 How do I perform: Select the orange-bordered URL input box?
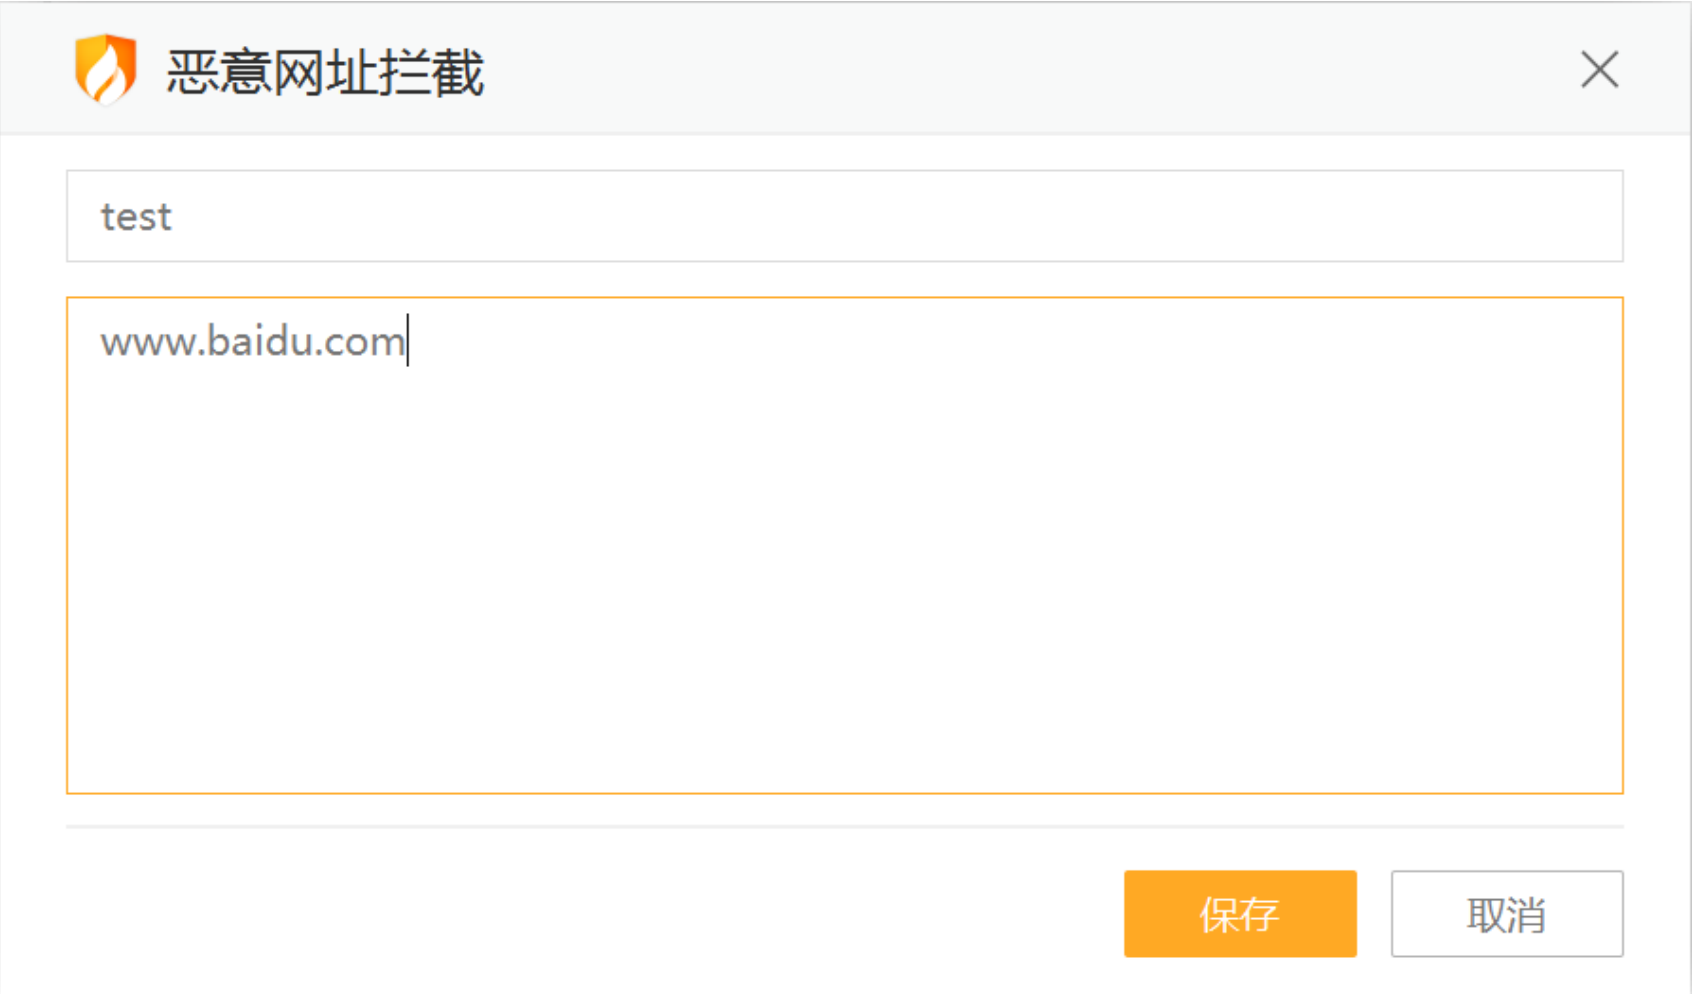click(x=844, y=545)
